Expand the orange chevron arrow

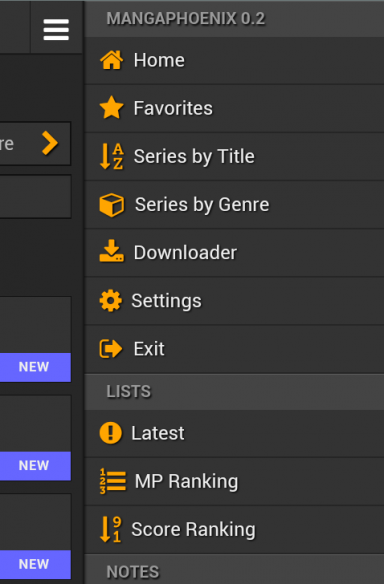point(50,143)
